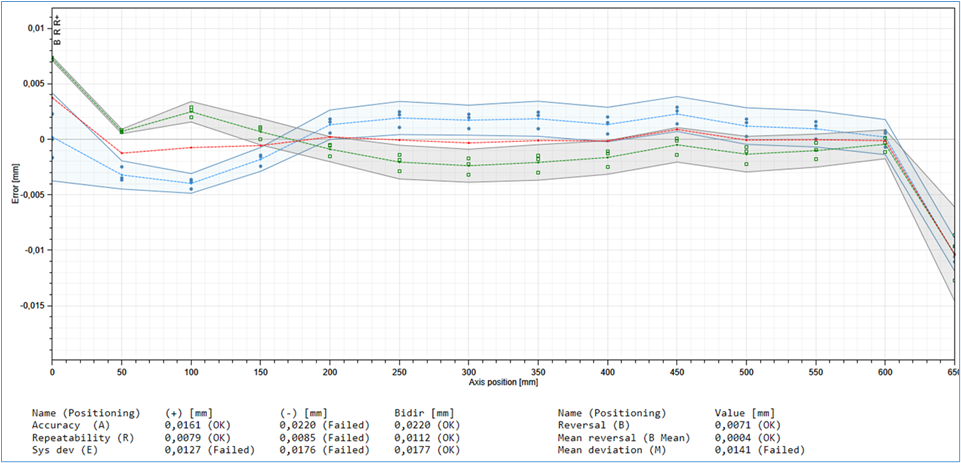This screenshot has height=463, width=961.
Task: Select the 600 tick on the position axis
Action: pos(884,371)
